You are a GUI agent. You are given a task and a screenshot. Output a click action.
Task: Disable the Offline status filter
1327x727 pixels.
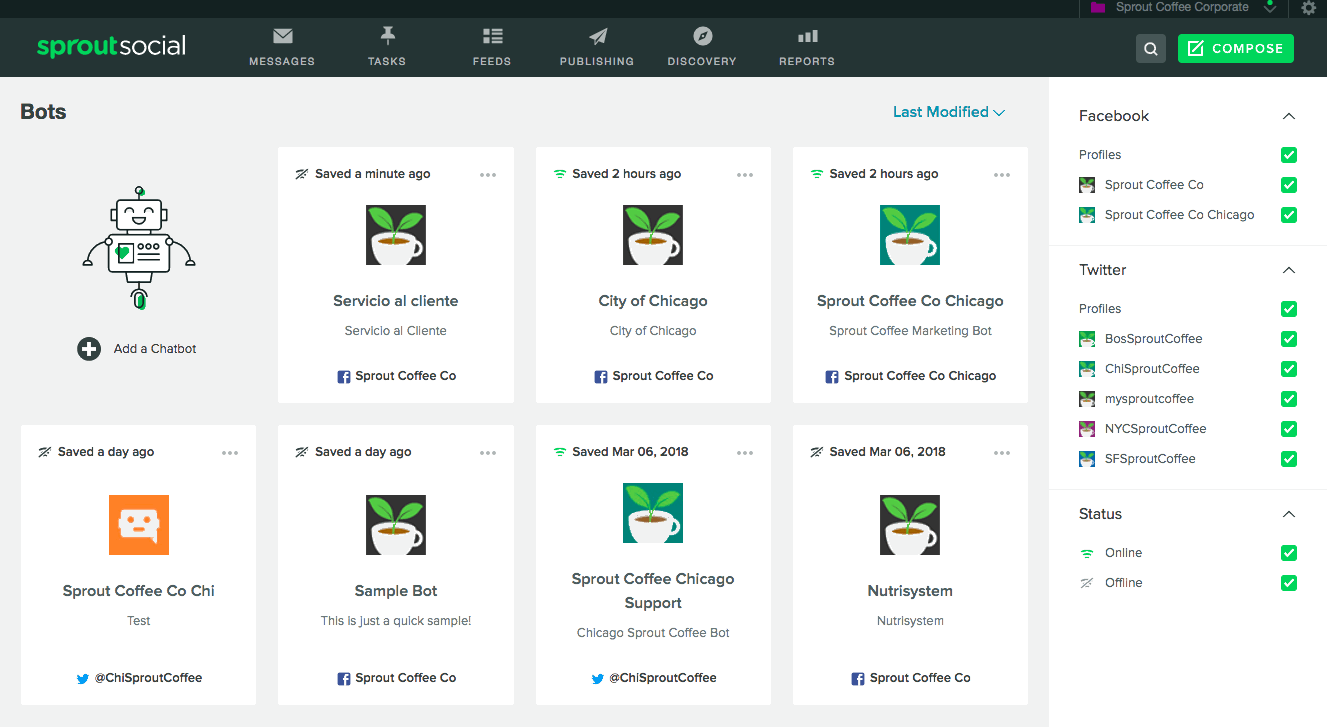coord(1289,583)
